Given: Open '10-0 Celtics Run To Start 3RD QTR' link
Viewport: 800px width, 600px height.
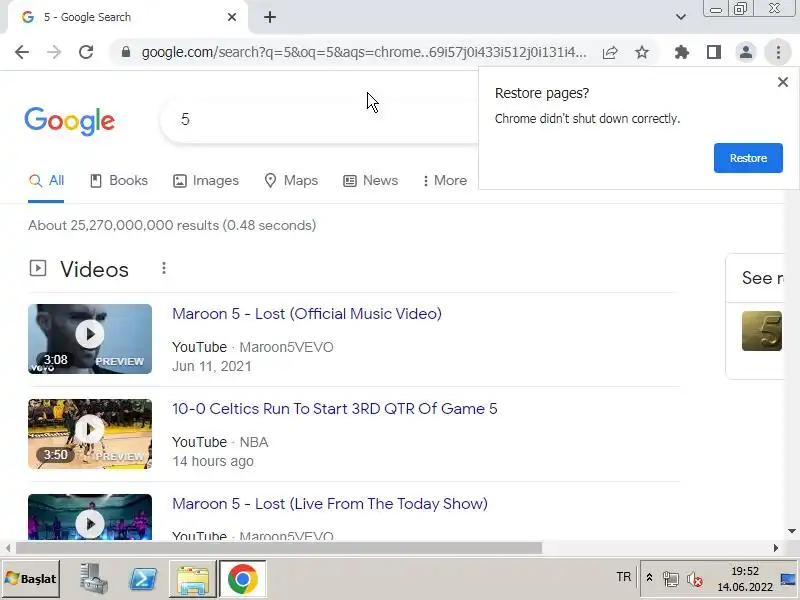Looking at the screenshot, I should tap(335, 409).
